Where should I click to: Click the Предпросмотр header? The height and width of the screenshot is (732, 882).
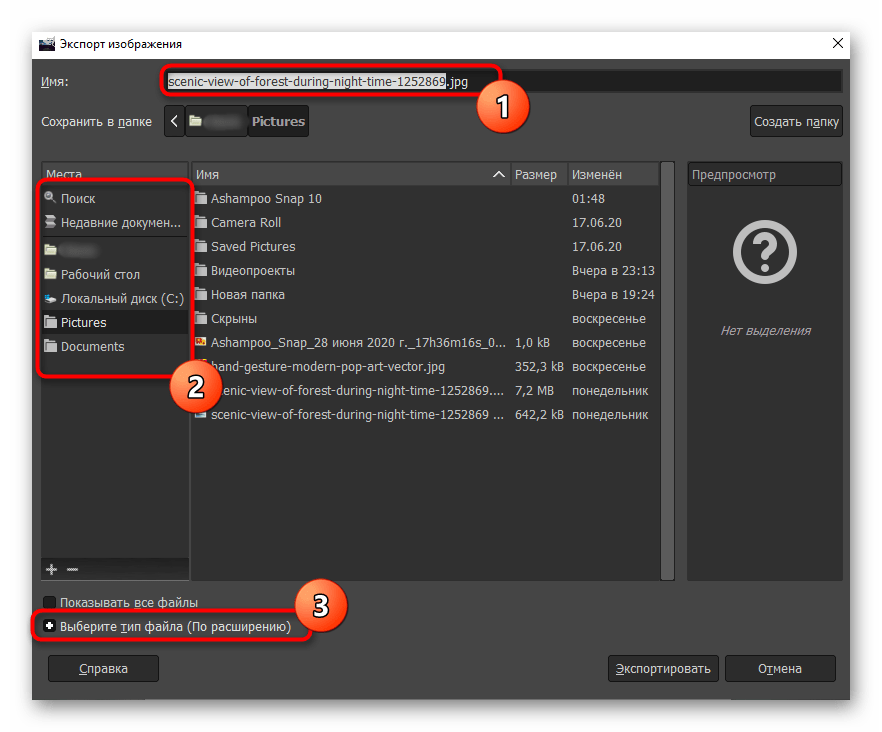(764, 174)
